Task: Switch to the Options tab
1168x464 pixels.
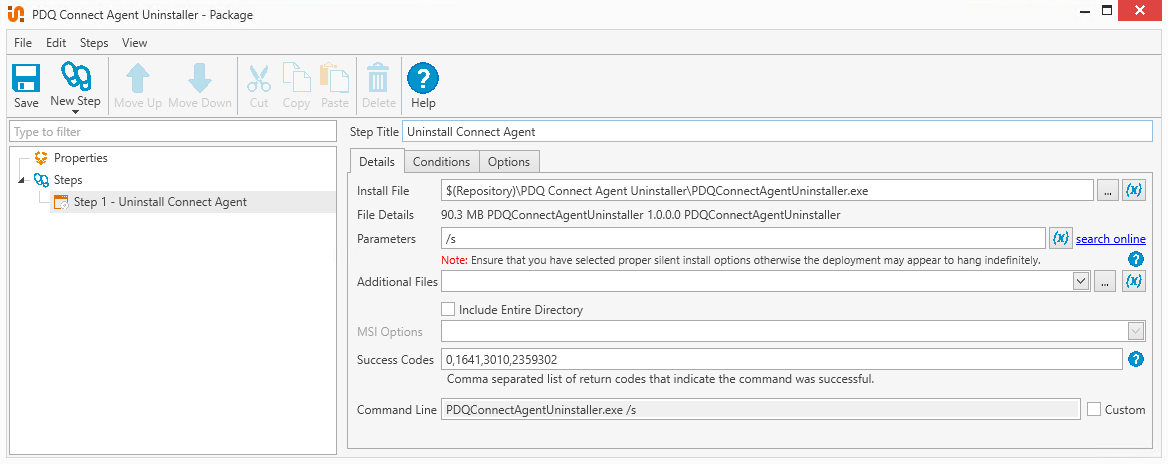Action: pos(509,162)
